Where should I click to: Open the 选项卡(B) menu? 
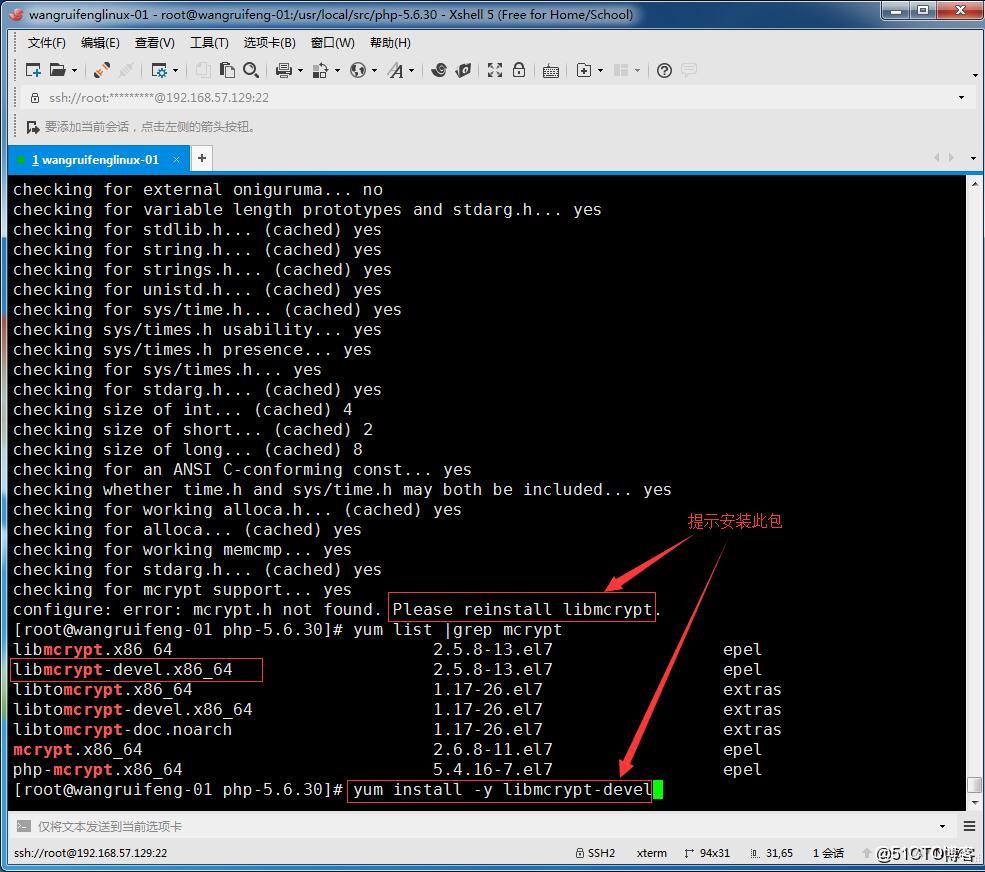(x=269, y=43)
